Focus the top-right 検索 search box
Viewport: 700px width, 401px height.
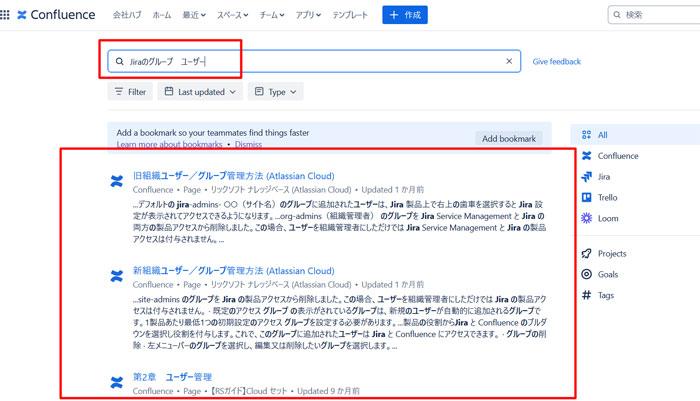click(x=654, y=15)
